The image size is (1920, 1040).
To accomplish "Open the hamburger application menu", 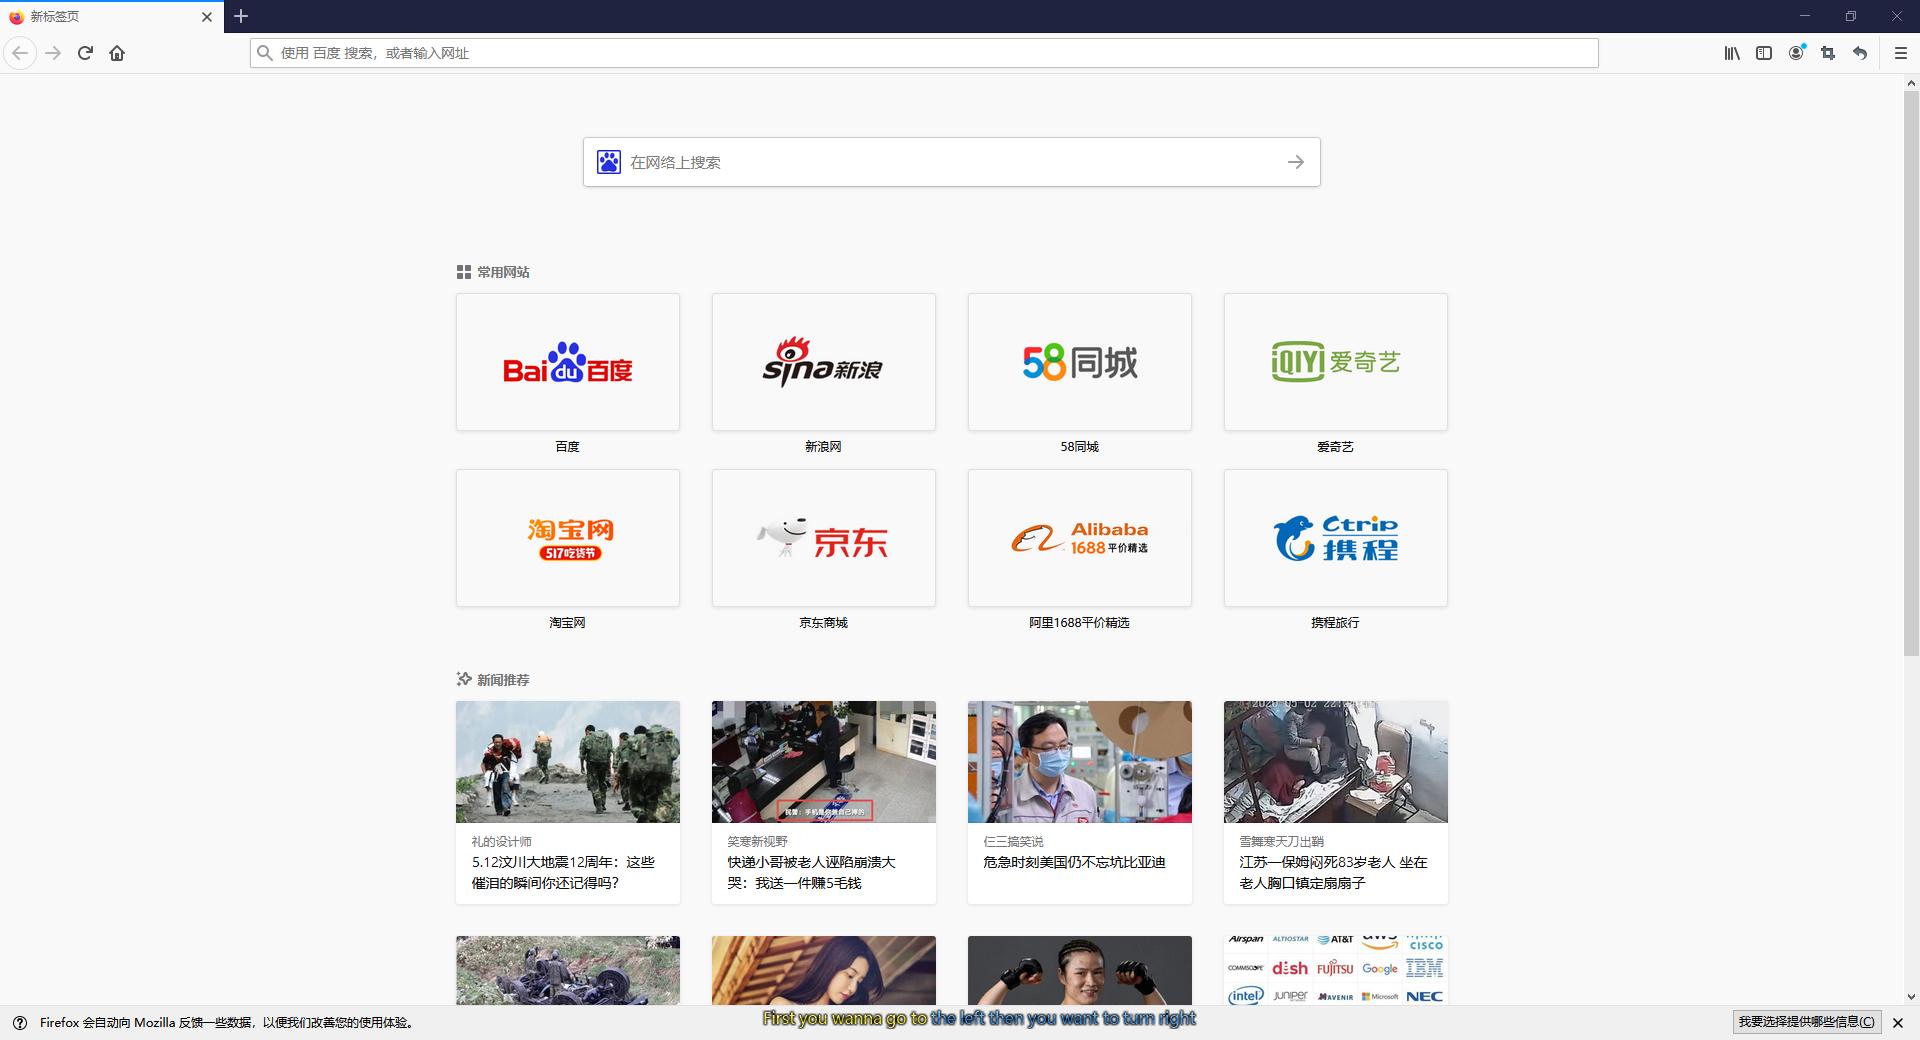I will (x=1900, y=53).
